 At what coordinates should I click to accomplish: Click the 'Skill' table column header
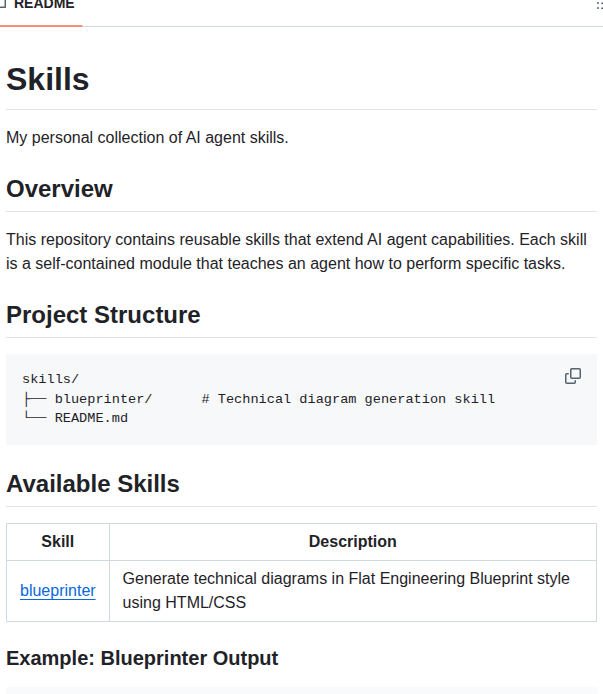pos(58,542)
